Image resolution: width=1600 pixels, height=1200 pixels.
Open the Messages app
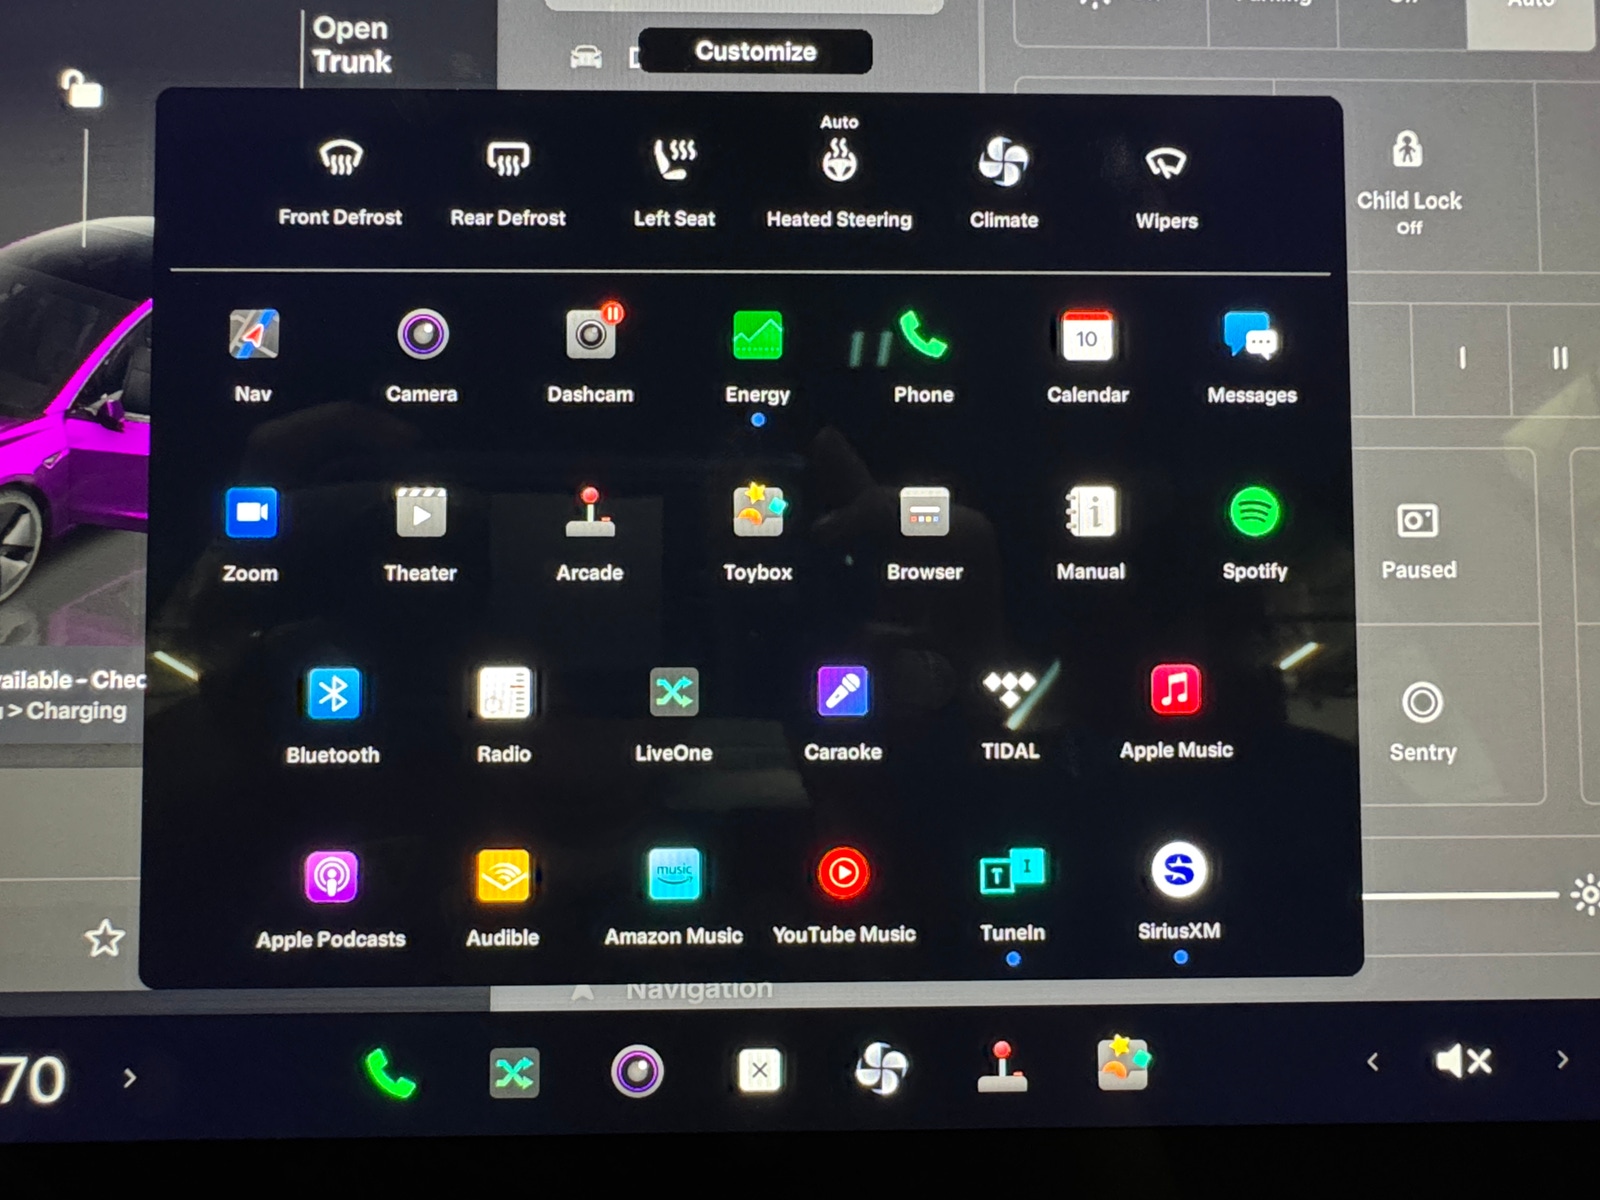(1251, 336)
